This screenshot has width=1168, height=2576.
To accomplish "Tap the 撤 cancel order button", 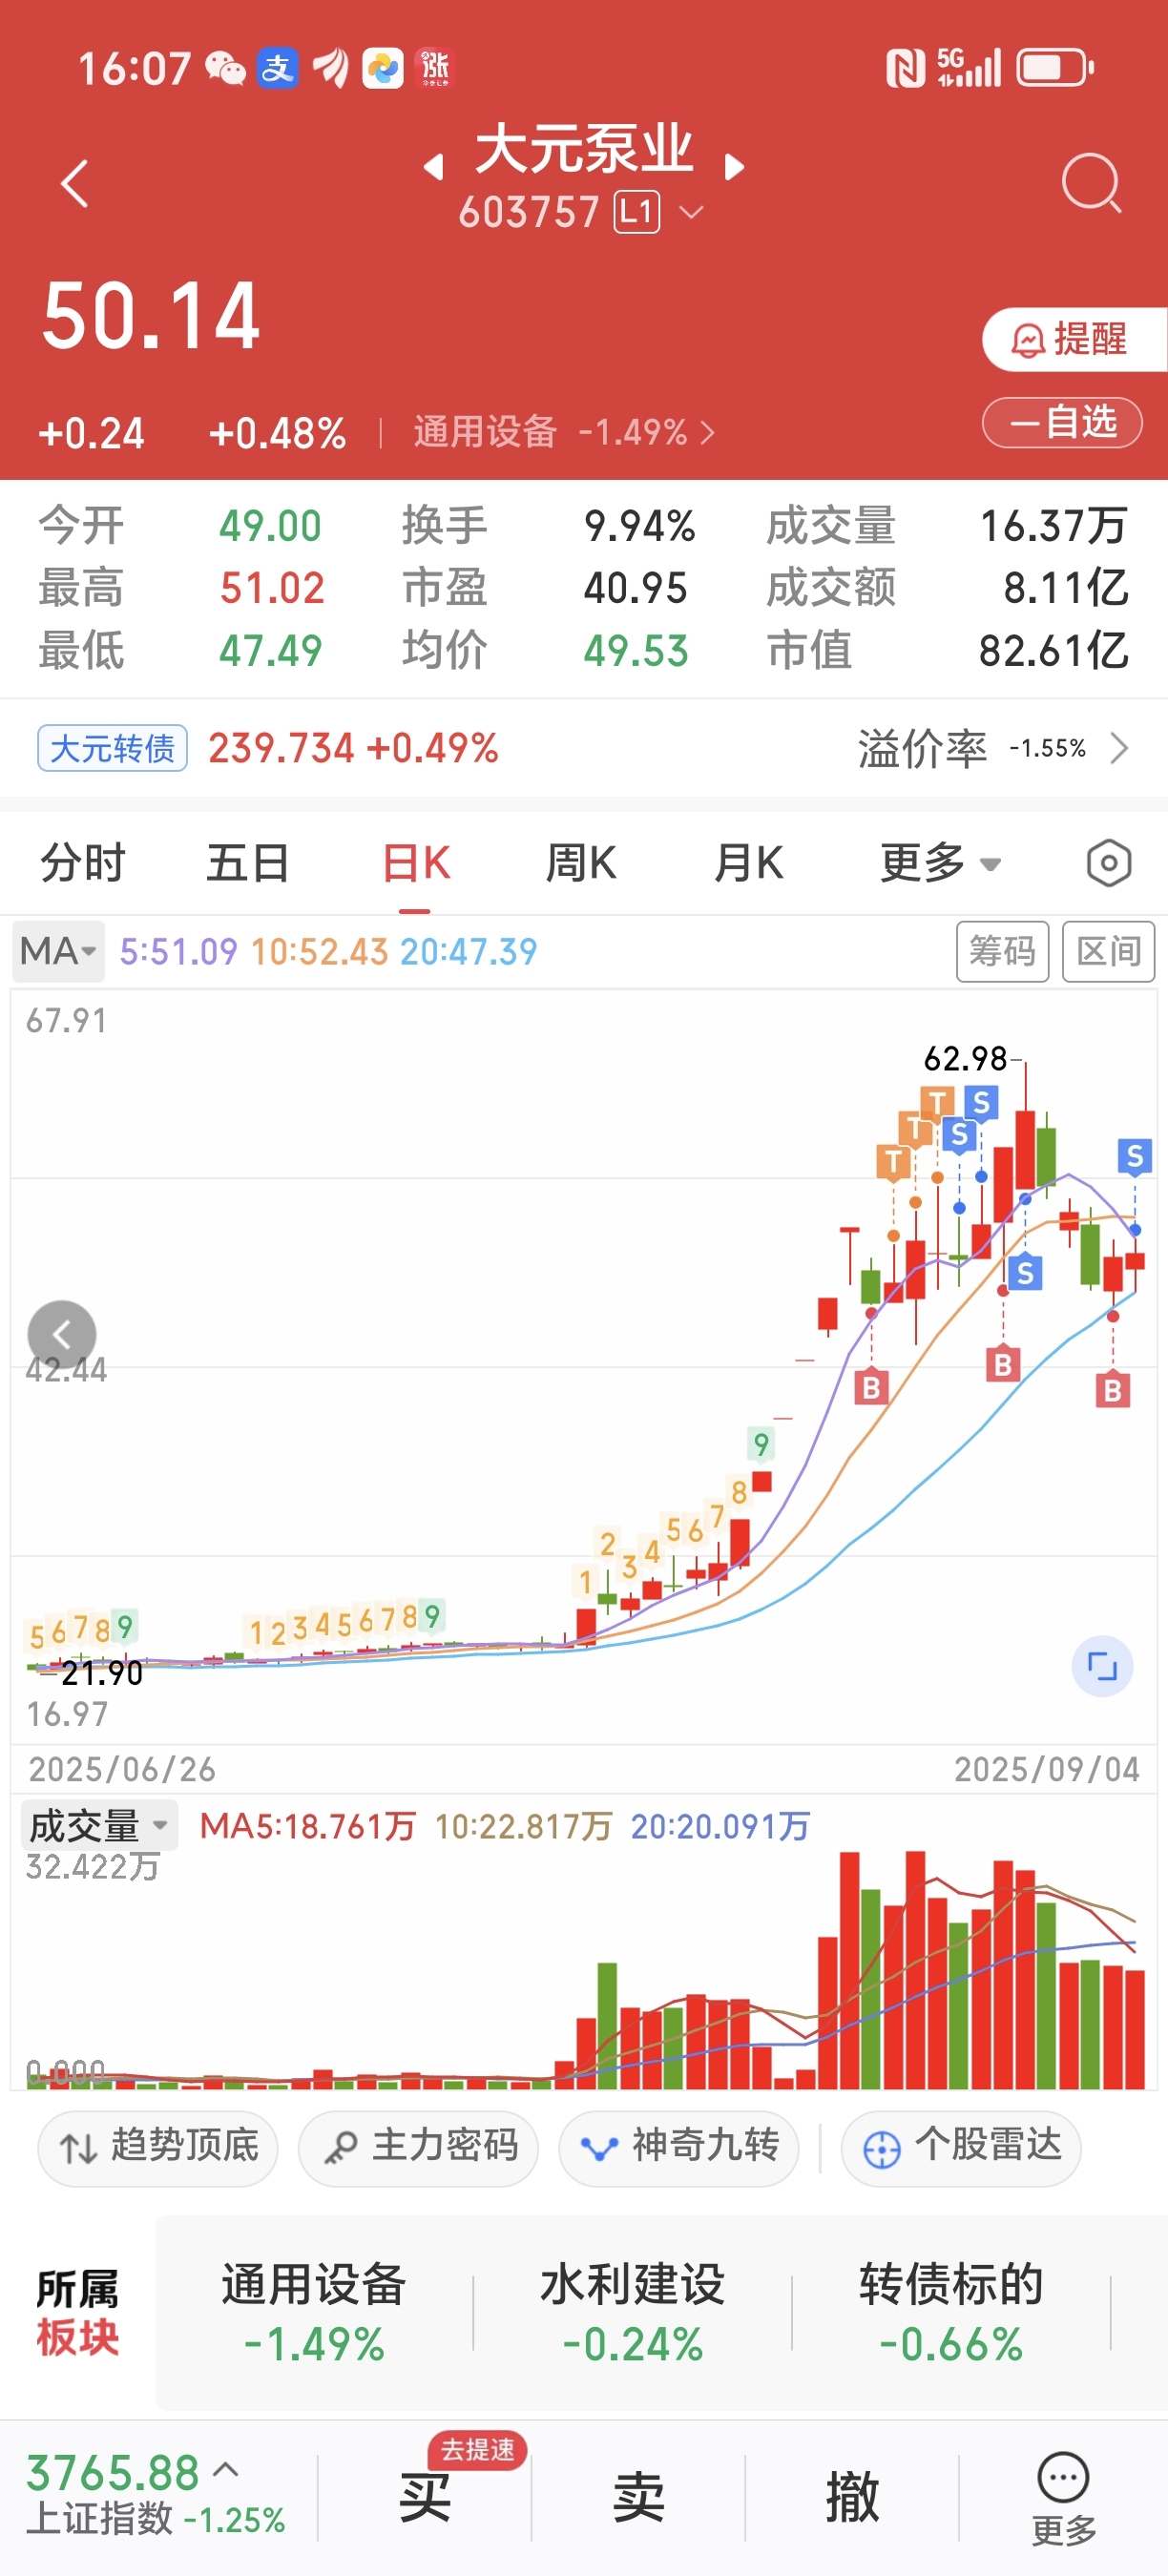I will pyautogui.click(x=852, y=2497).
